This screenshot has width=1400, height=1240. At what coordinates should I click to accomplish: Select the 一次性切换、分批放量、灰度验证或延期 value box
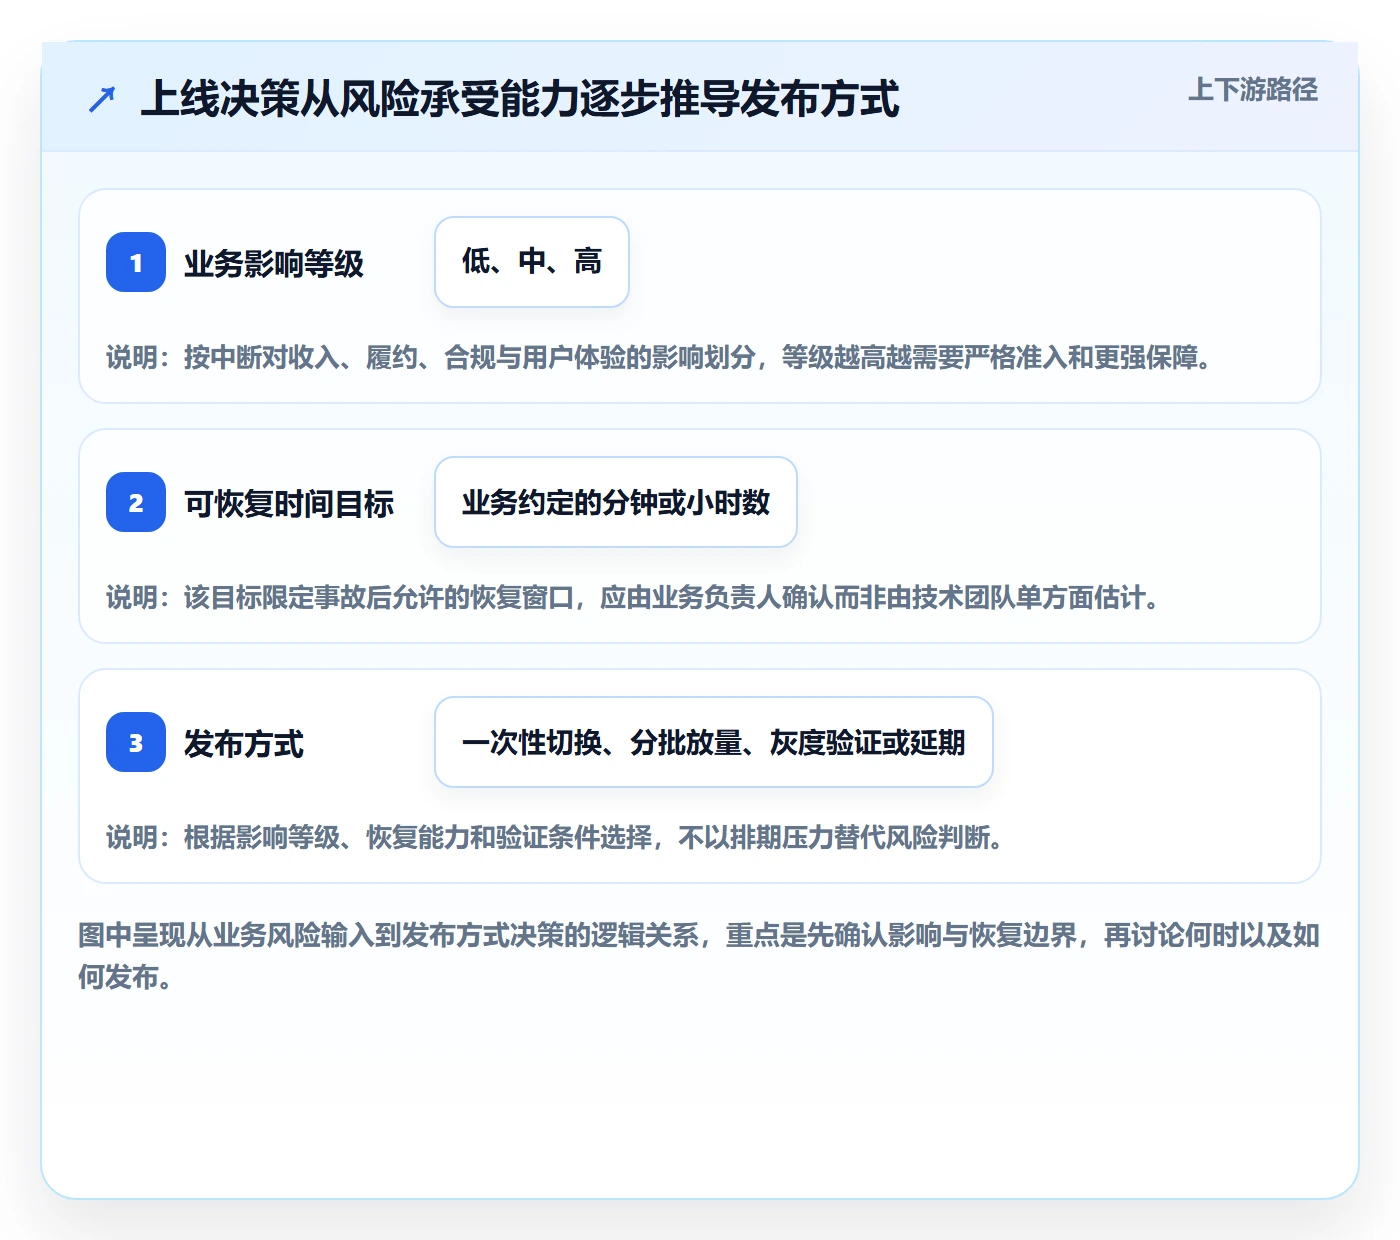714,742
